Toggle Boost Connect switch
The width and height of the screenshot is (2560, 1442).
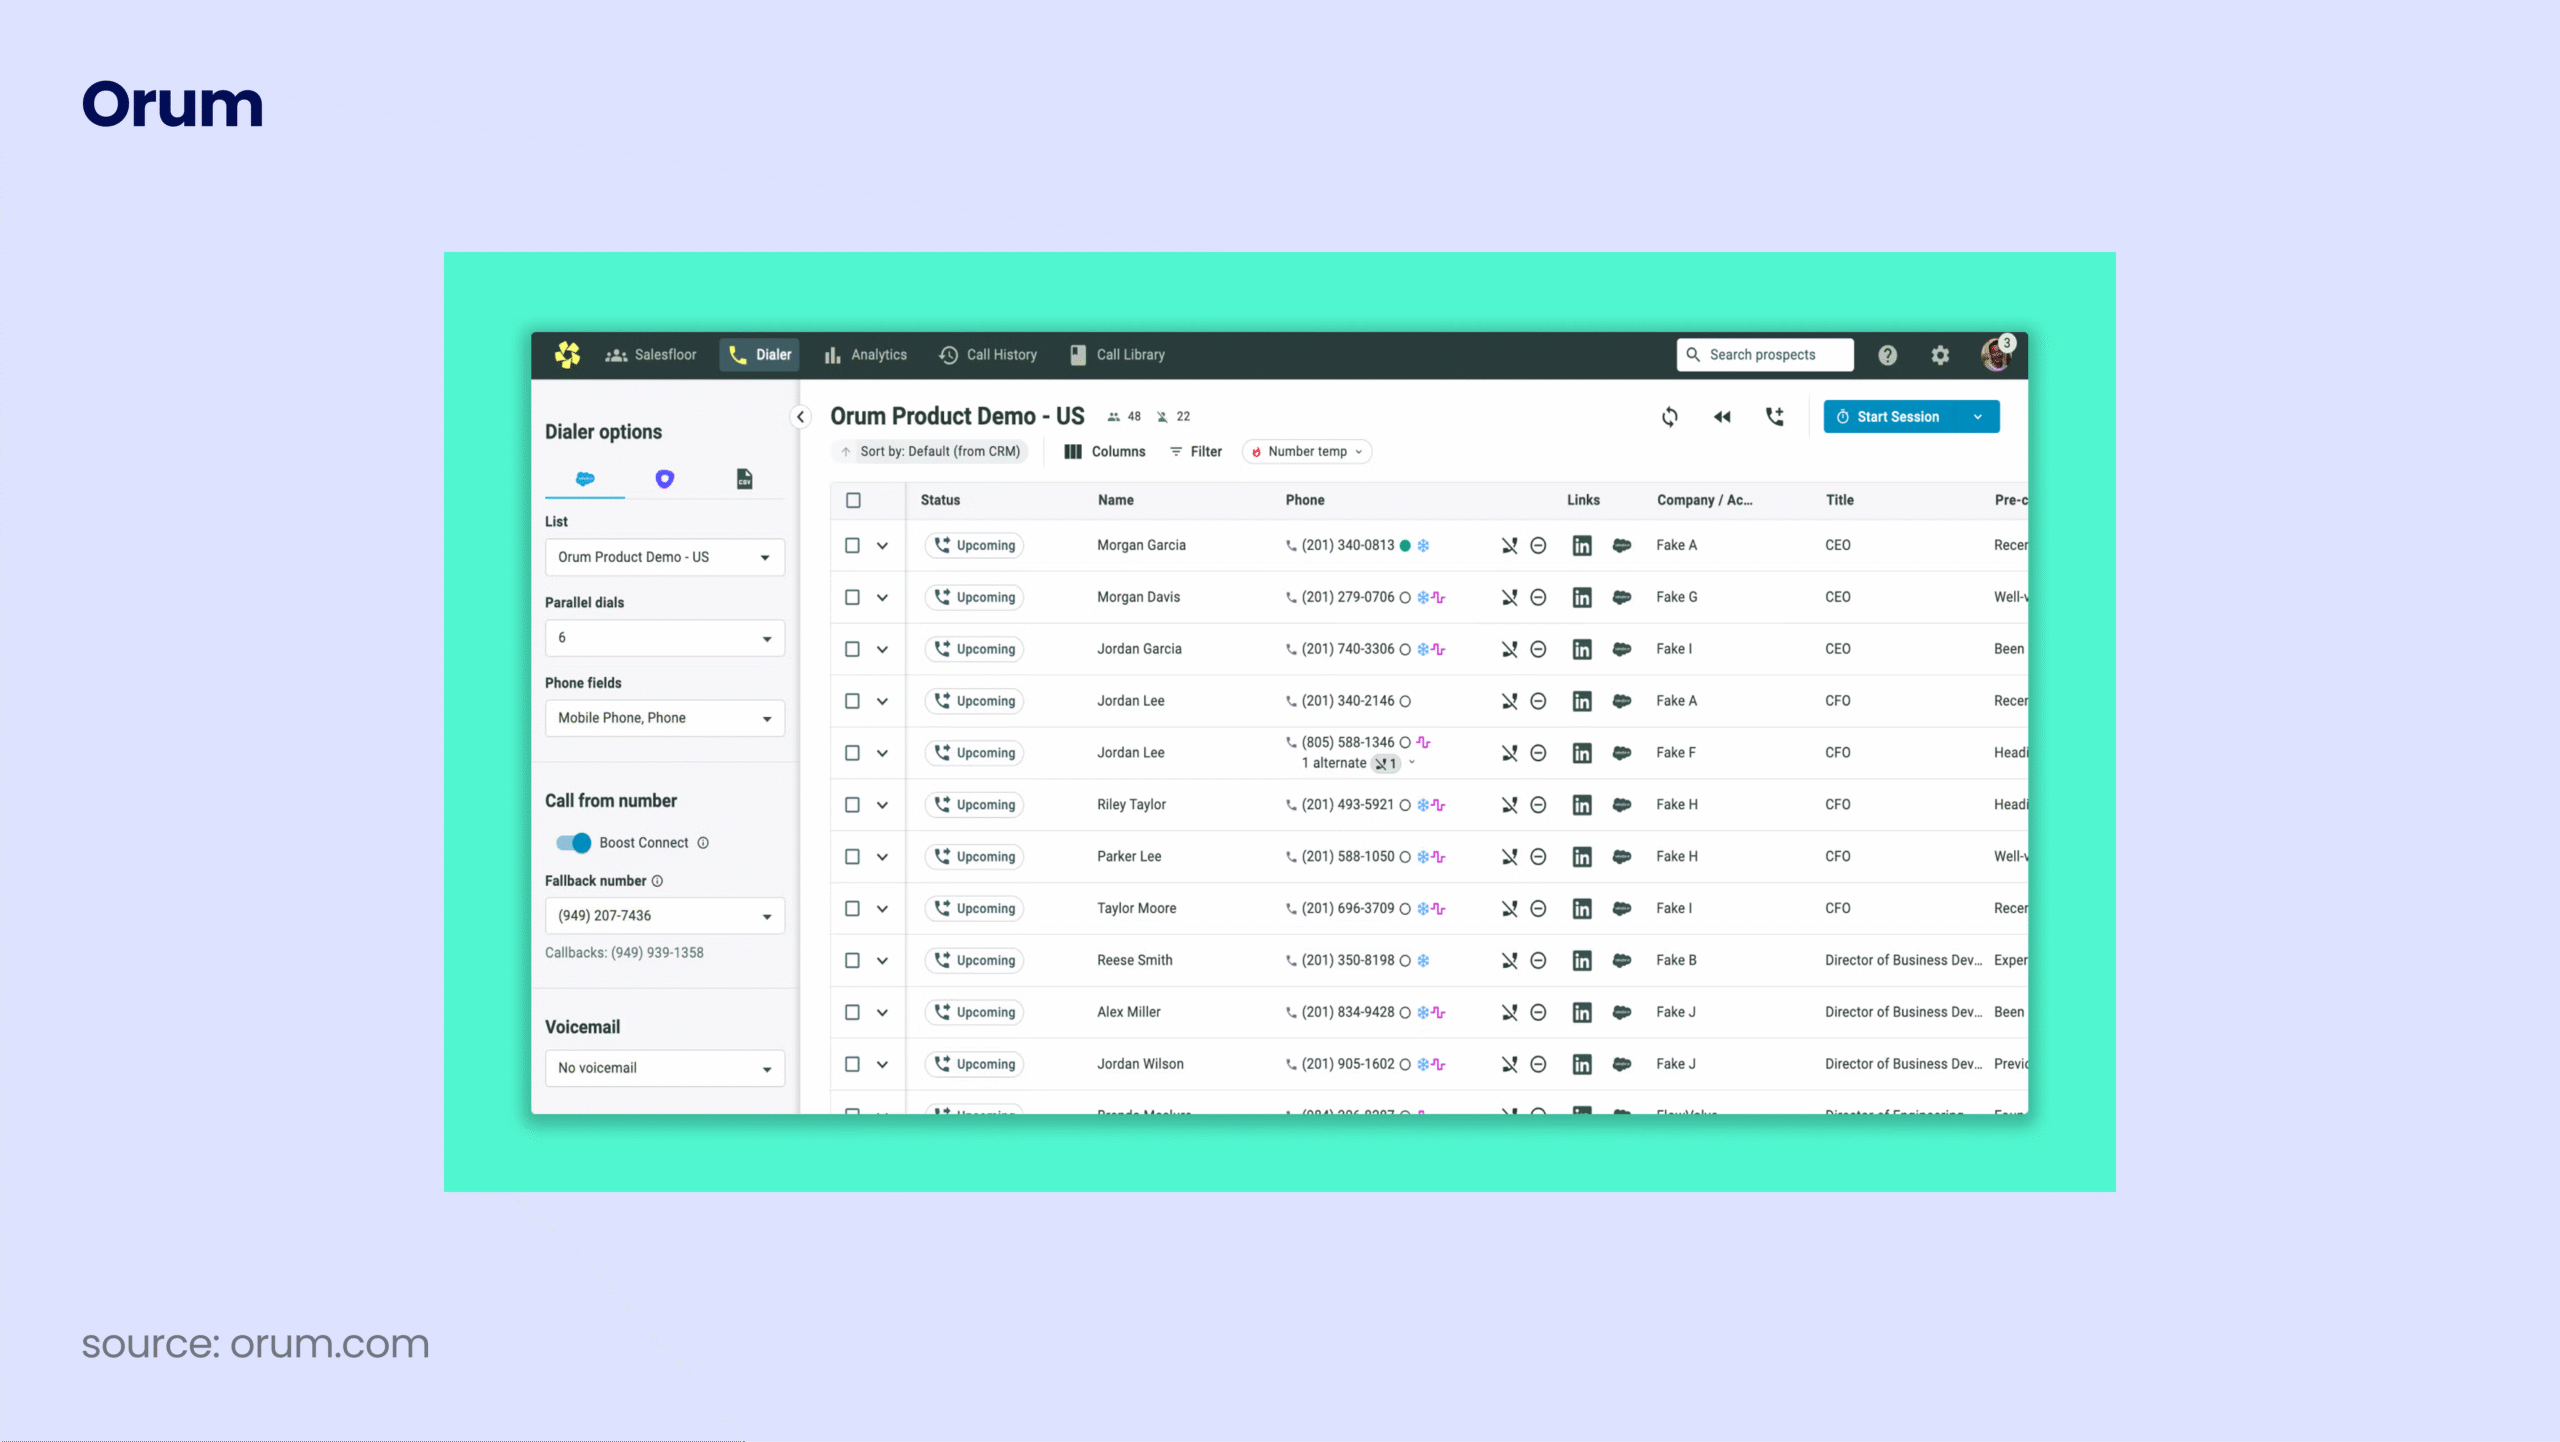[x=574, y=843]
